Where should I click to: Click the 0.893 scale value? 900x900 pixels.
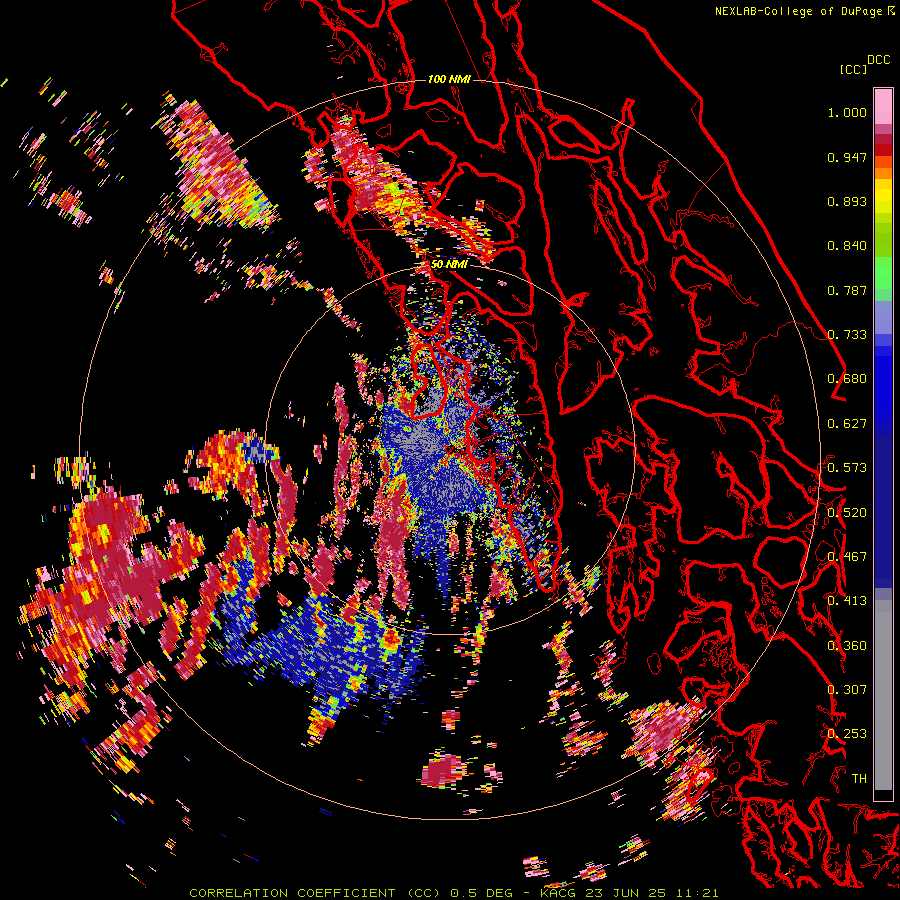pos(847,201)
